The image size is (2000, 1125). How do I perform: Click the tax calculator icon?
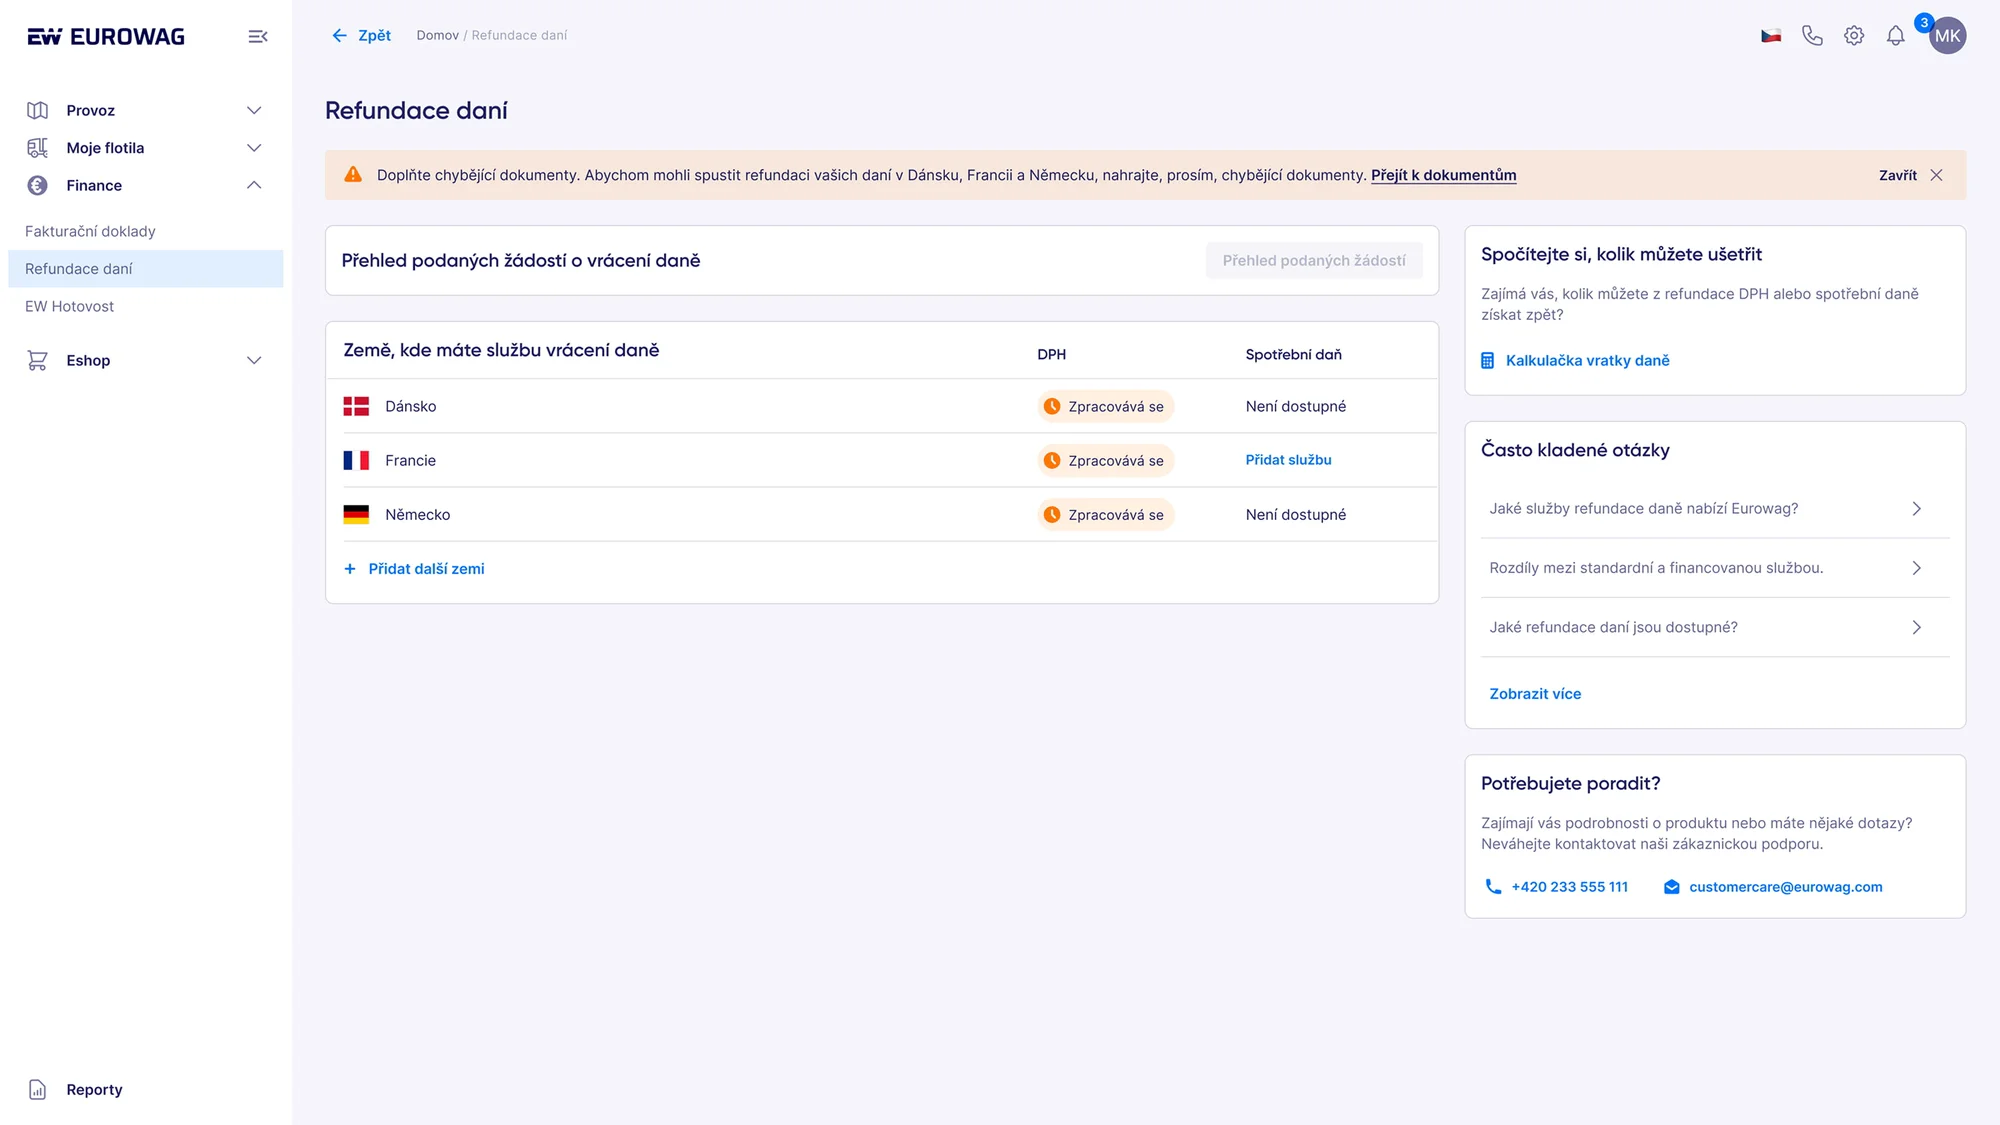click(1488, 361)
